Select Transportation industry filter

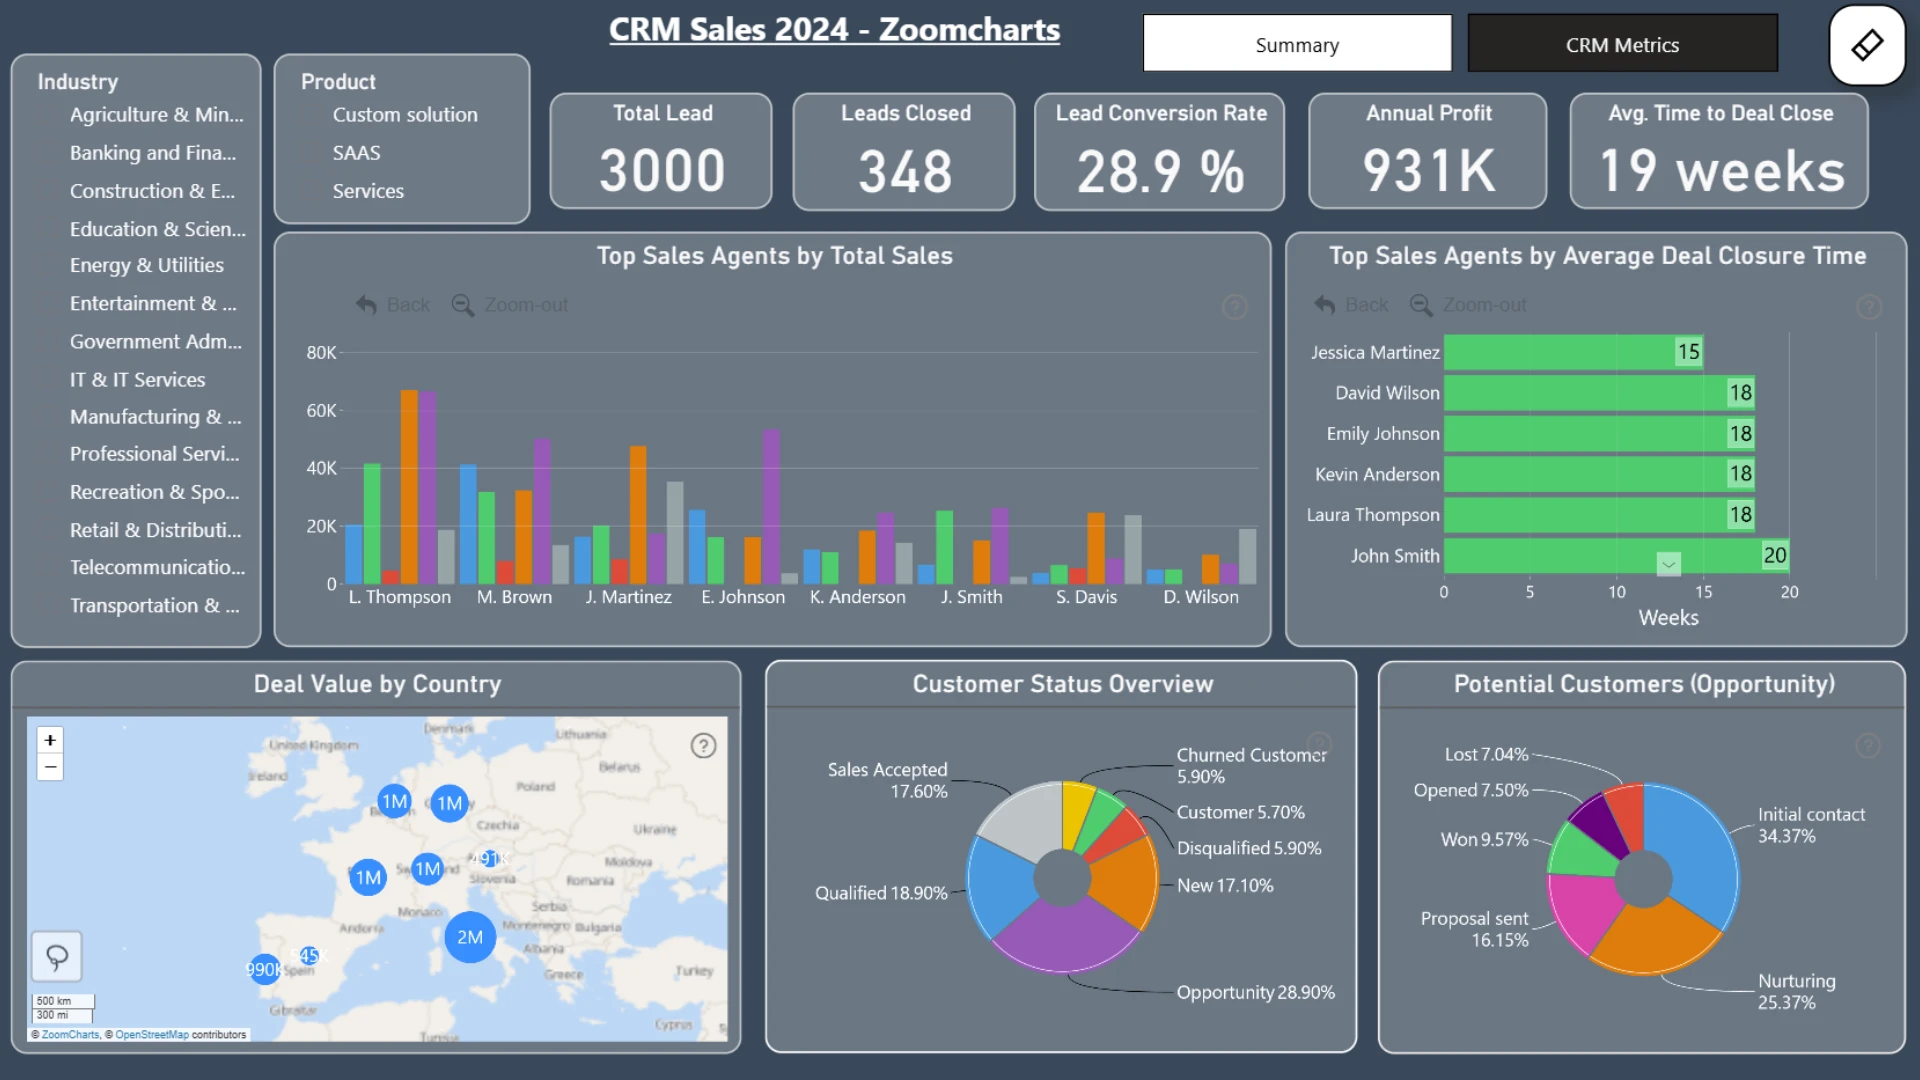(x=154, y=605)
